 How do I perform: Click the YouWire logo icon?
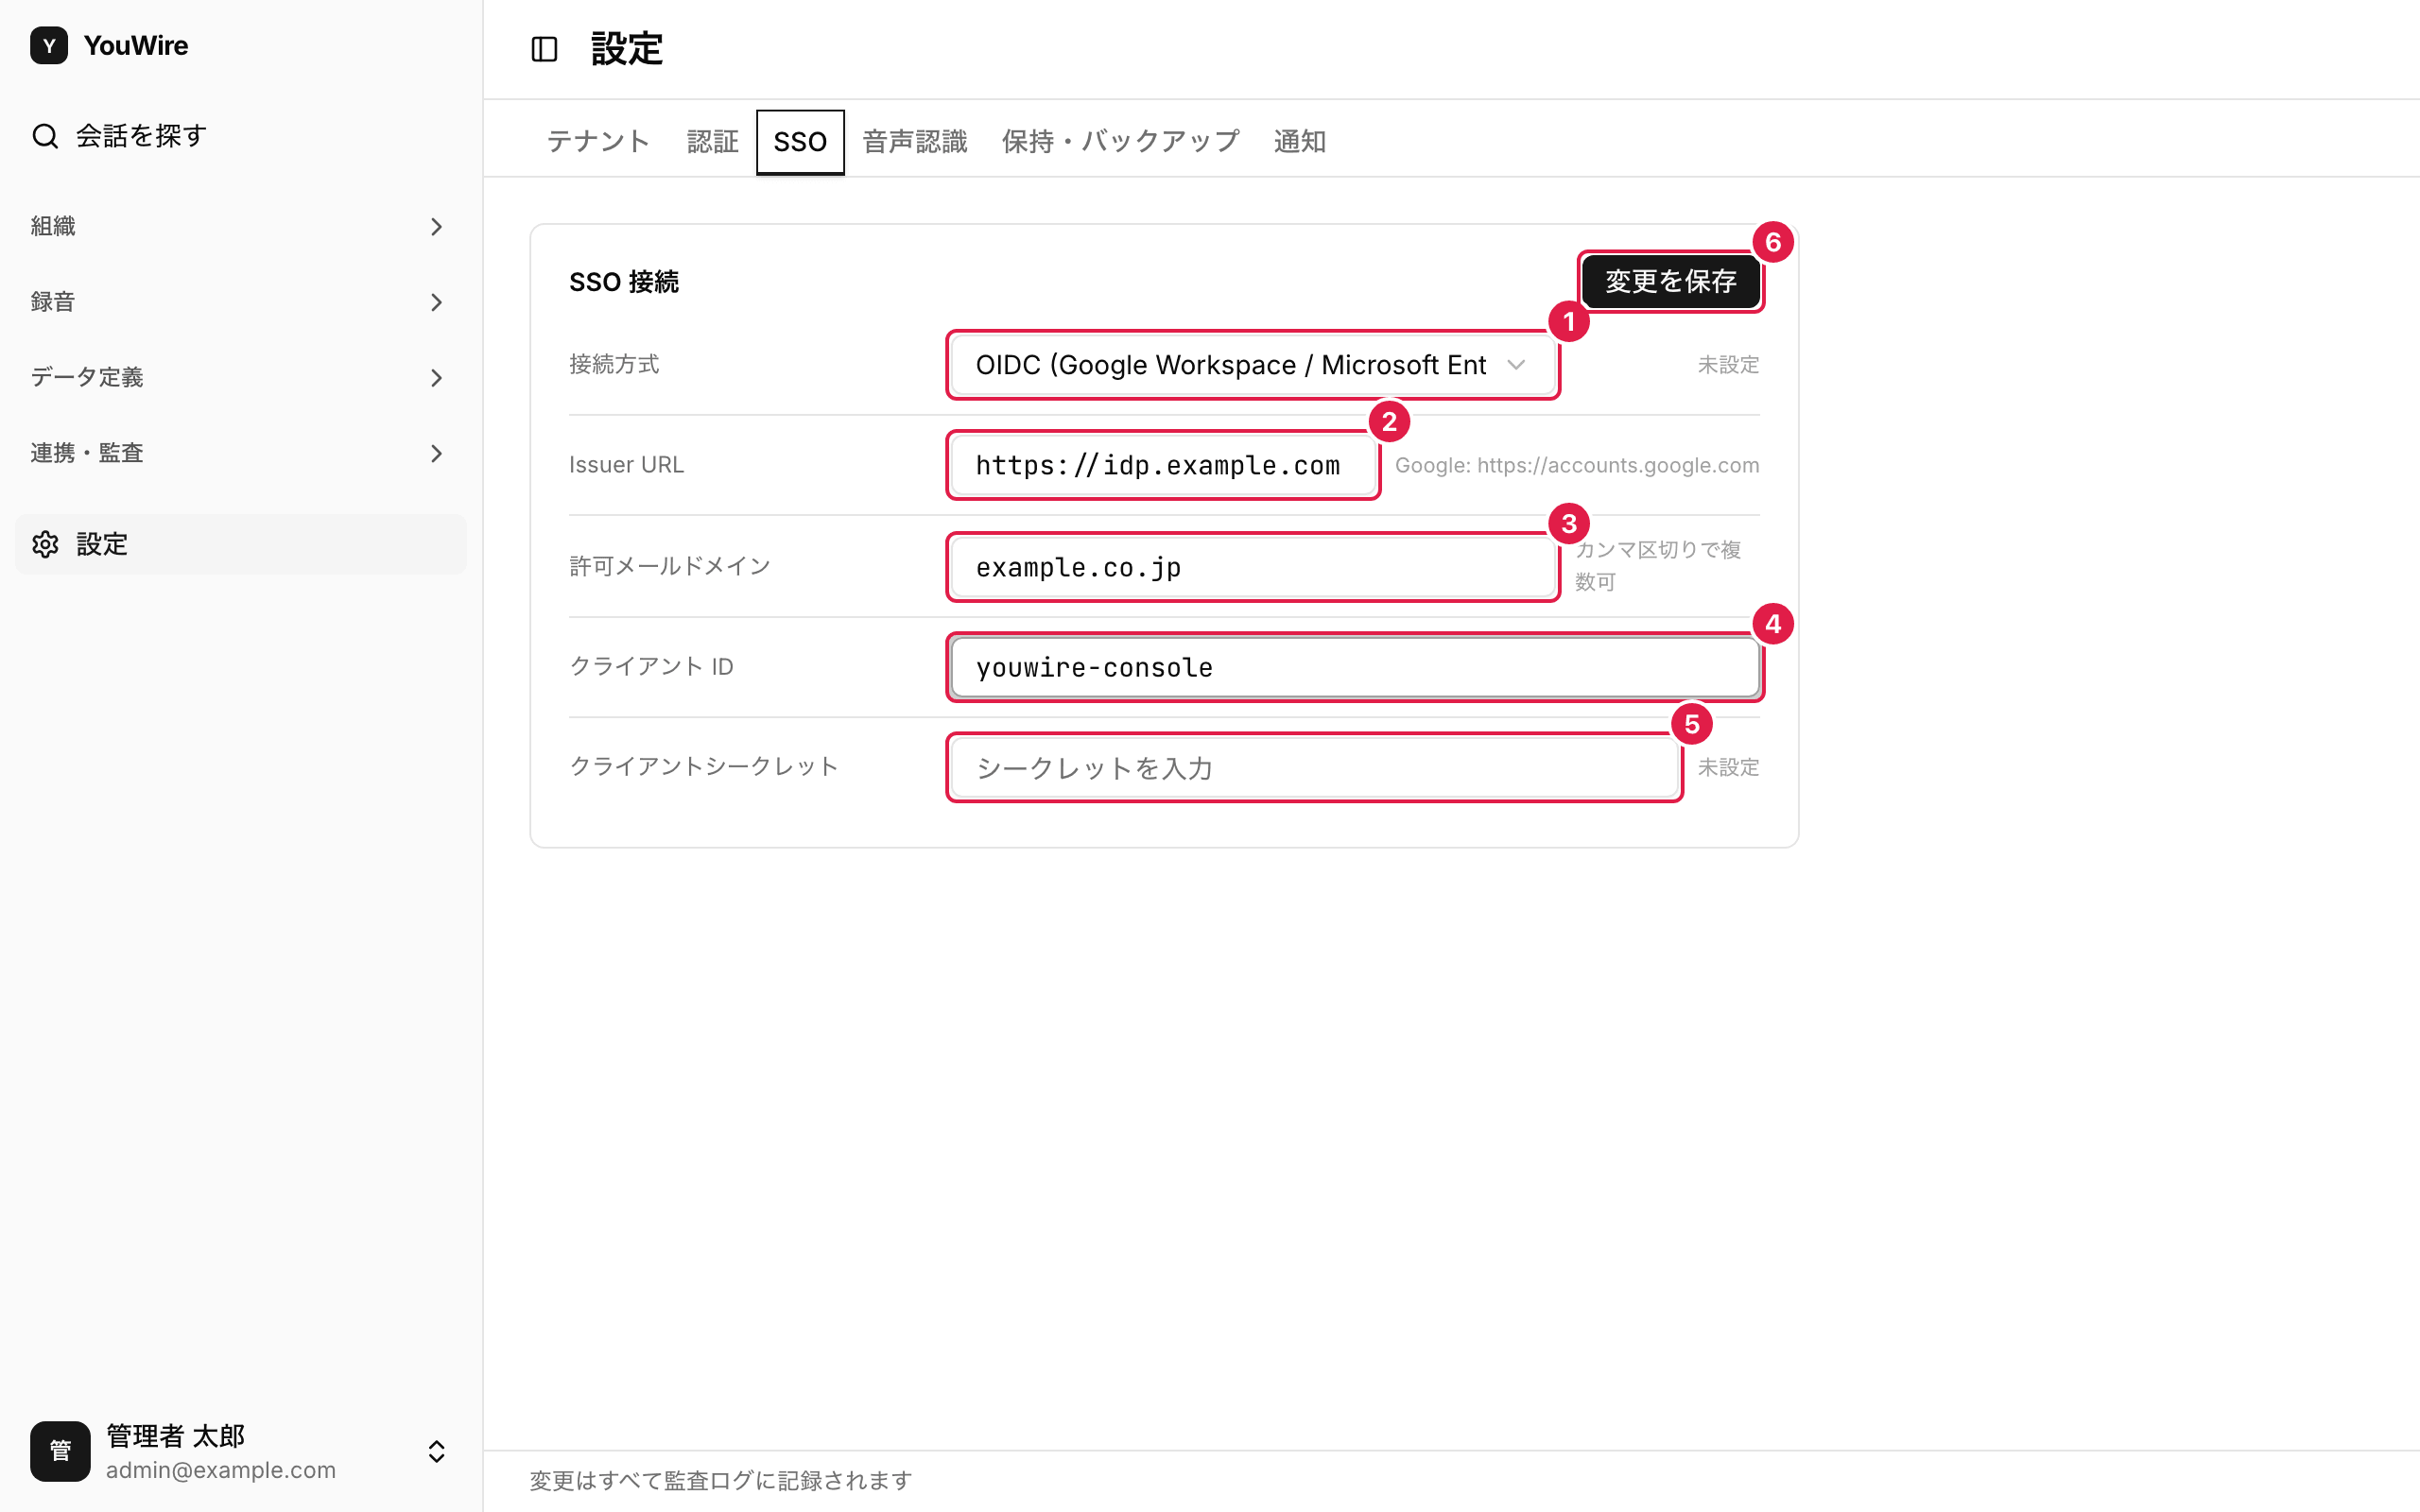(49, 45)
